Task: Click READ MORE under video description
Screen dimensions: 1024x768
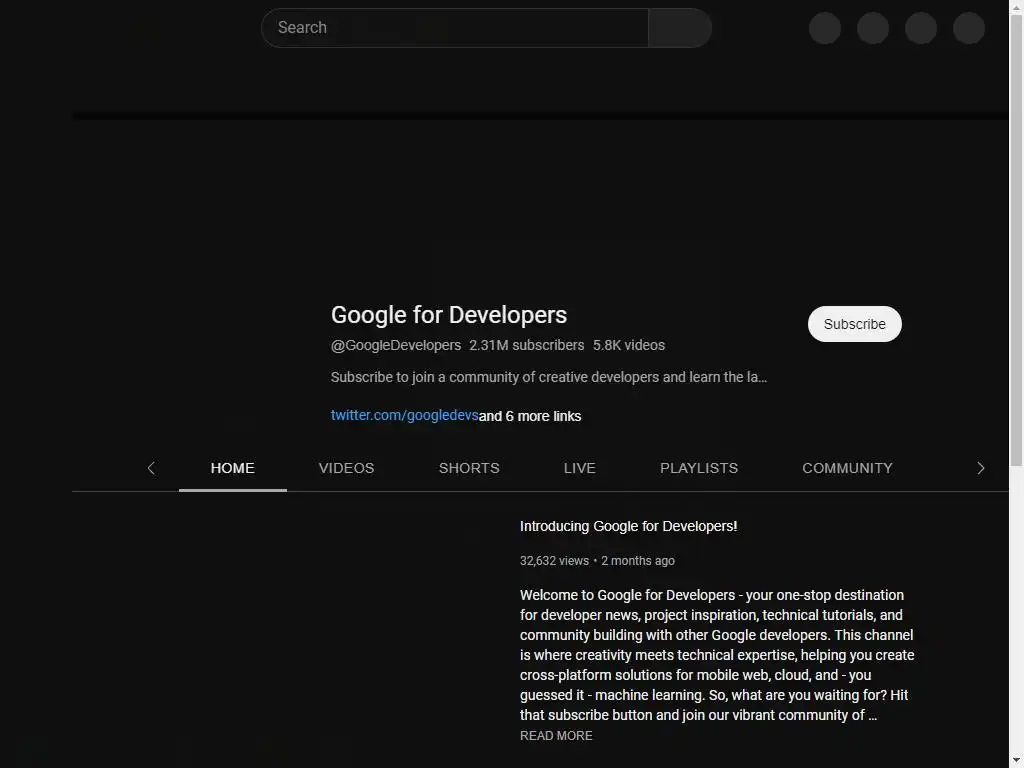Action: click(x=556, y=736)
